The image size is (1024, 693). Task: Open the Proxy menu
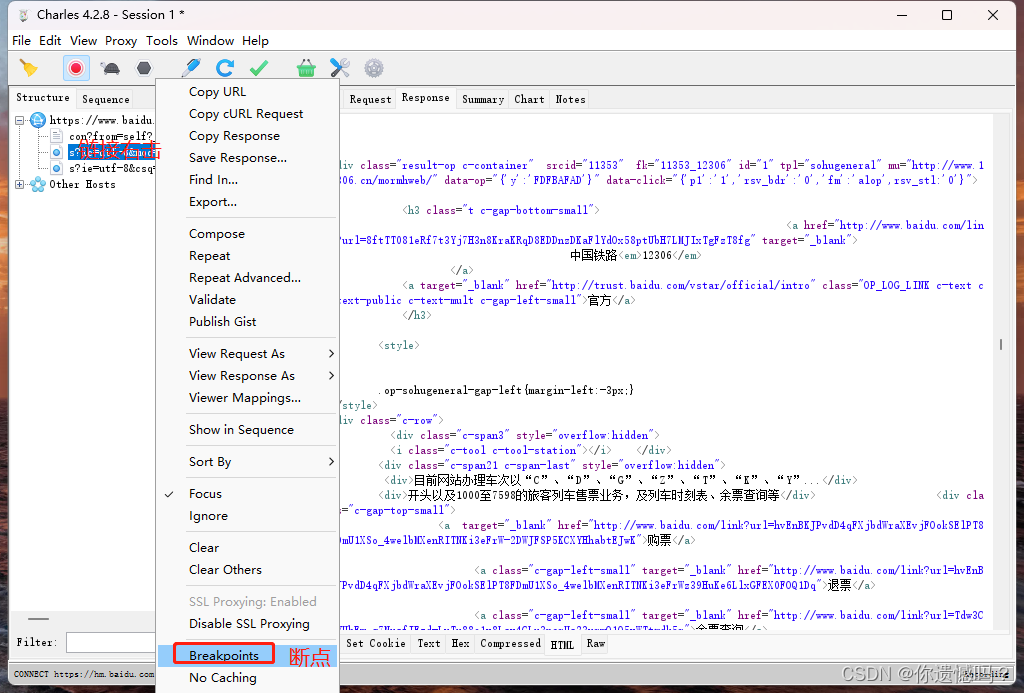point(121,40)
